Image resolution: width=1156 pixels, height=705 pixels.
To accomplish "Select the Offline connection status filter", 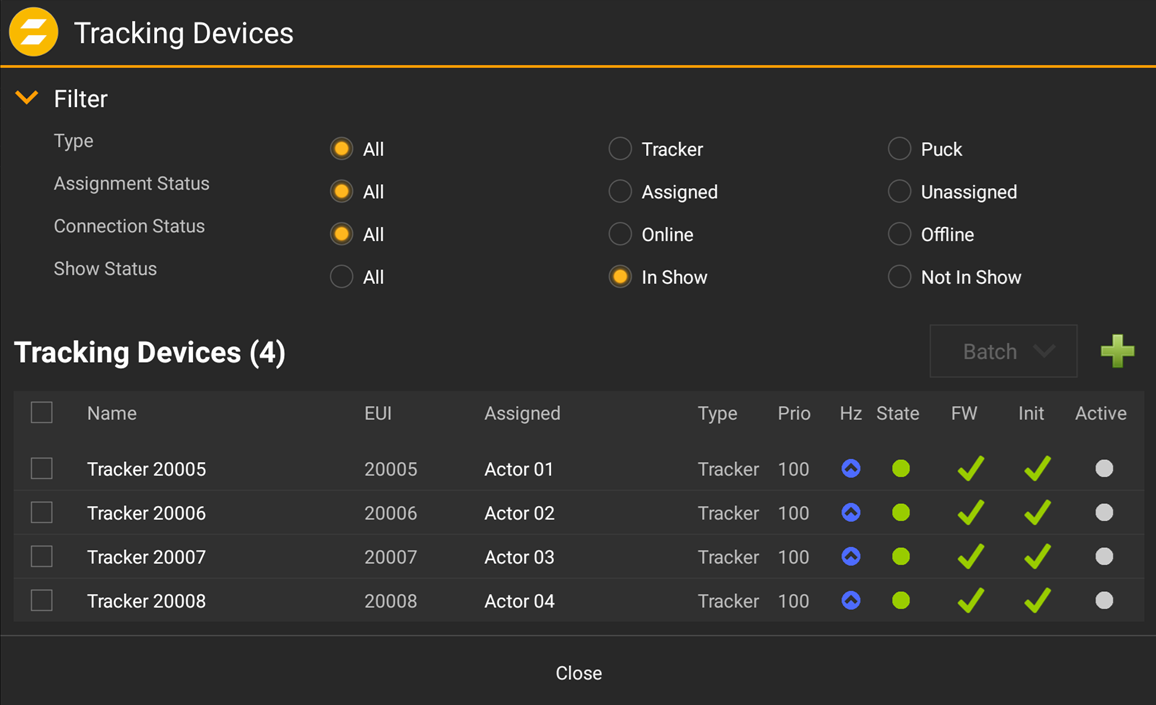I will 899,234.
